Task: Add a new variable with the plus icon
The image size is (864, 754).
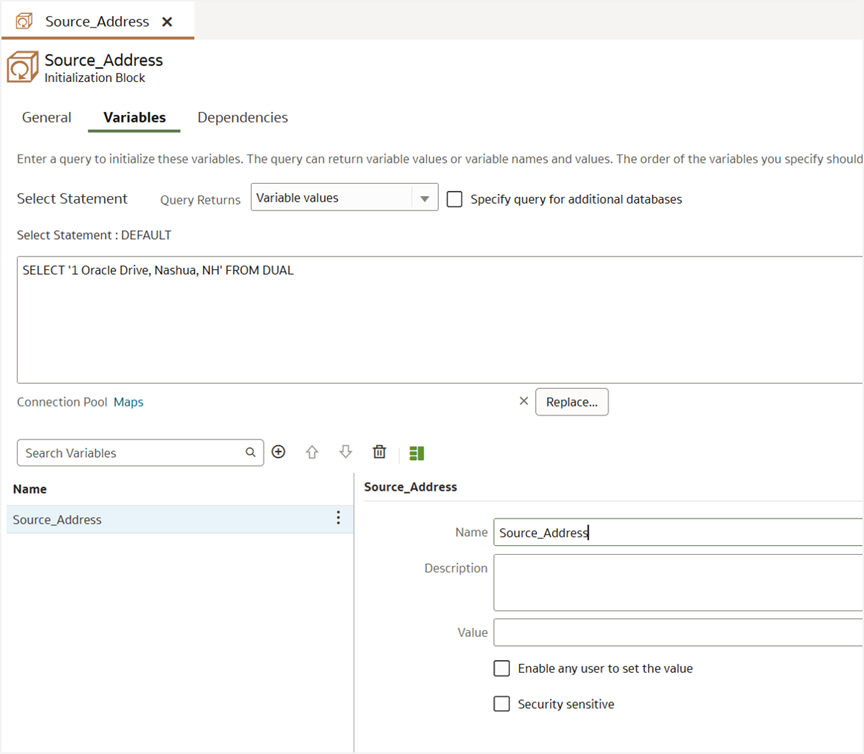Action: [x=278, y=452]
